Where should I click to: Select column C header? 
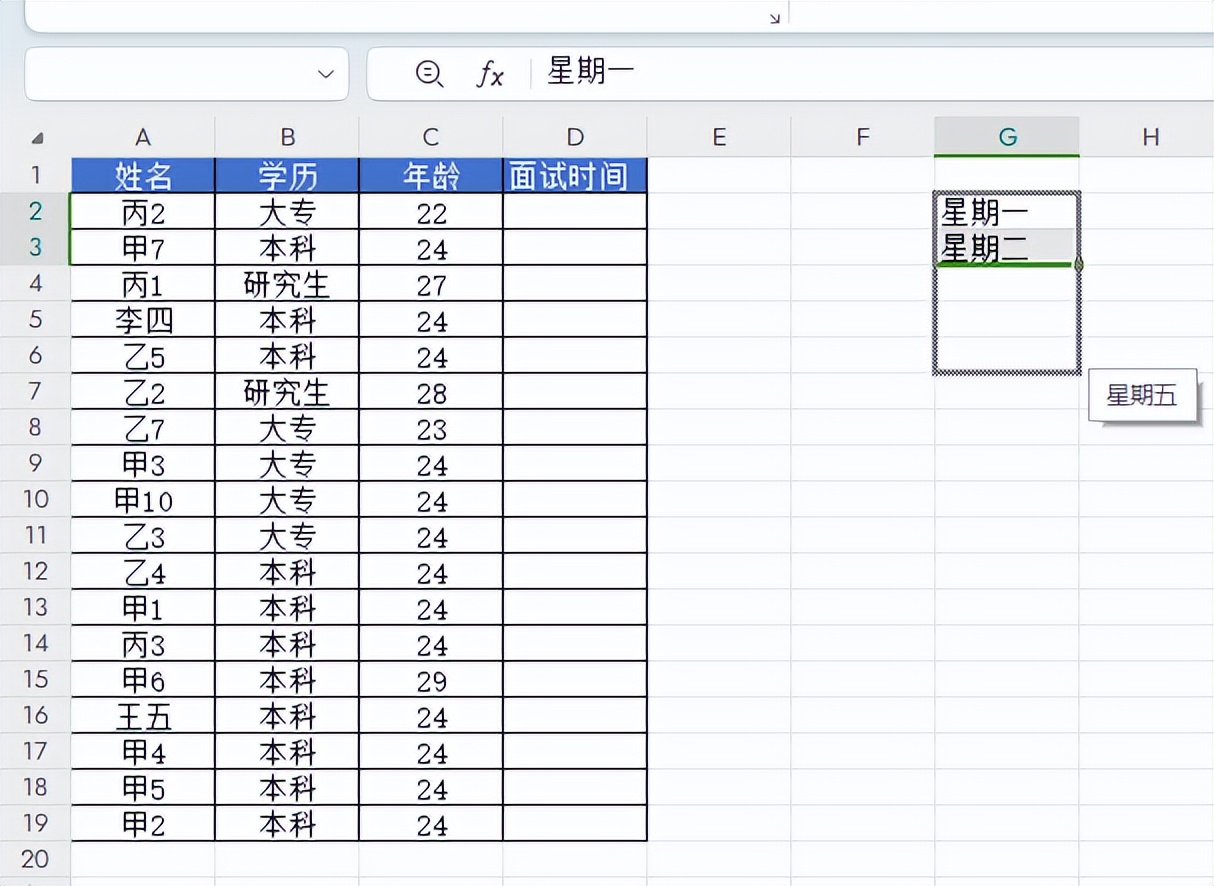pyautogui.click(x=431, y=137)
